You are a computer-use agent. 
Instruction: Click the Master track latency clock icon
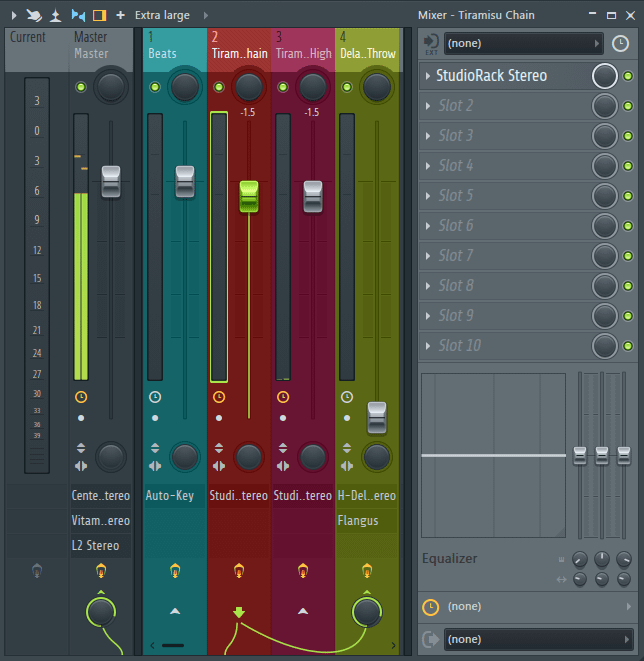tap(81, 397)
